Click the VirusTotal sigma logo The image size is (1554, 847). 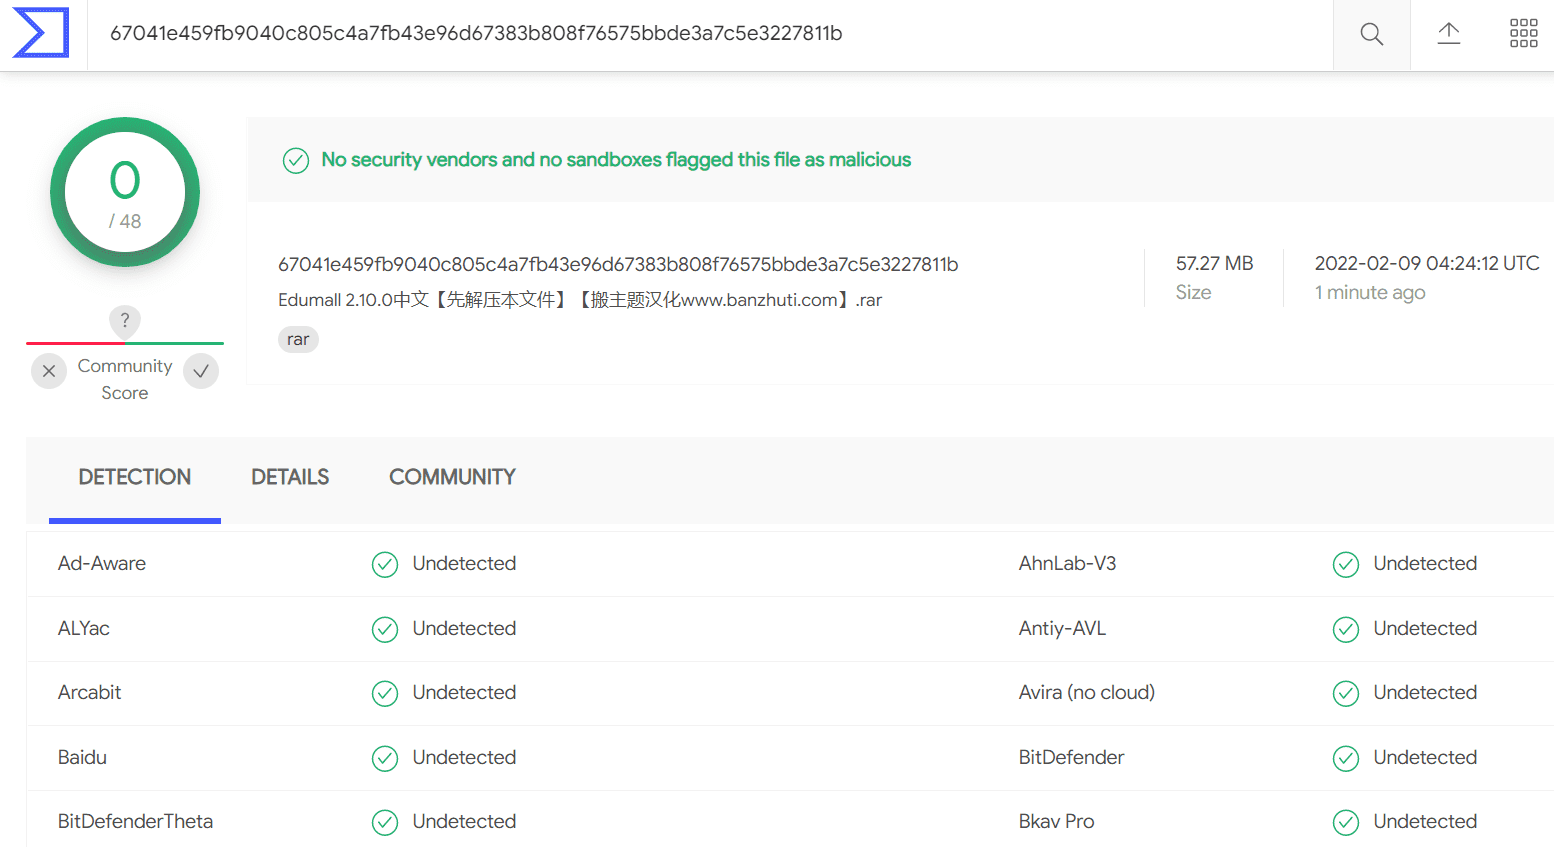pyautogui.click(x=41, y=33)
